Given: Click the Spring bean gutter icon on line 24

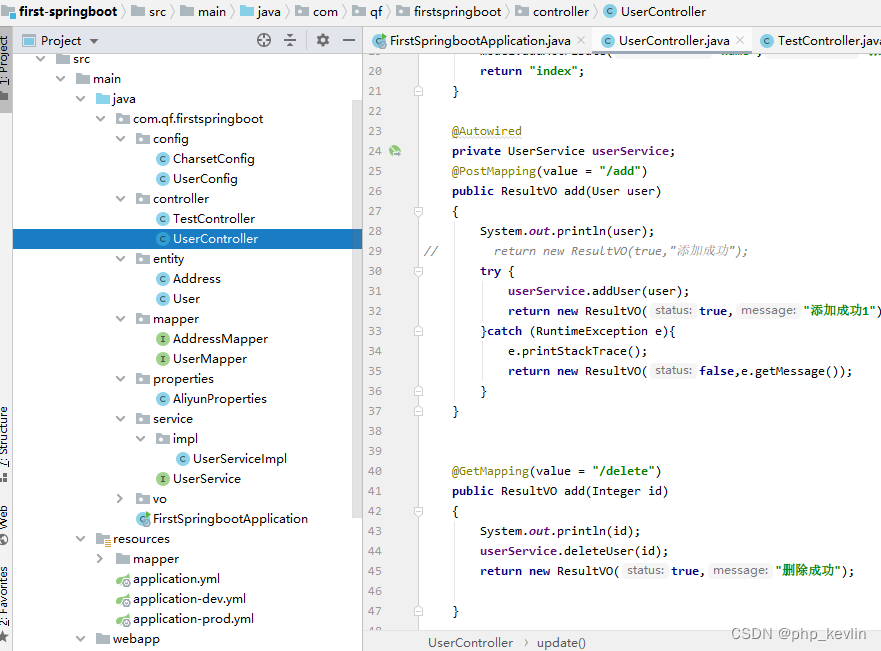Looking at the screenshot, I should point(395,151).
